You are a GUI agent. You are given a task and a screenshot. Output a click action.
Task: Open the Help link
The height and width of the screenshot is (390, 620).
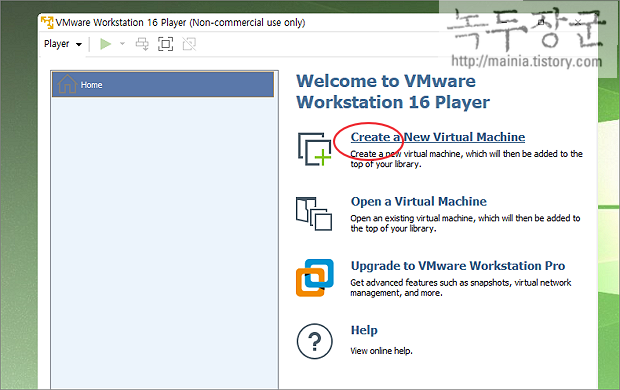pyautogui.click(x=364, y=330)
